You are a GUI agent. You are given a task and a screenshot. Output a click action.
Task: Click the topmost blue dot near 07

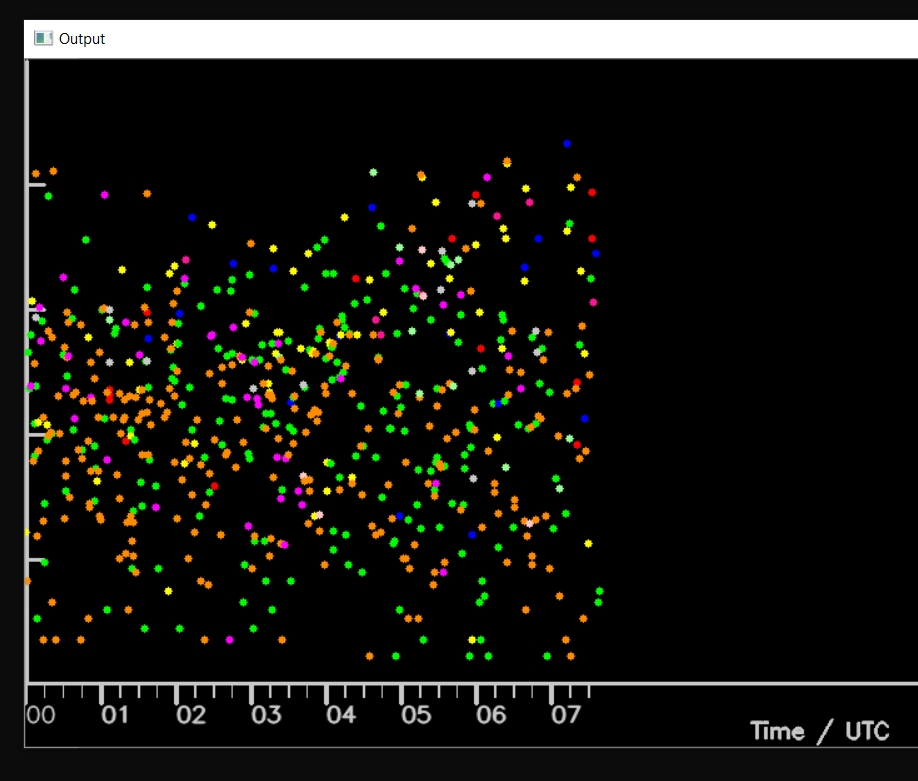click(567, 143)
